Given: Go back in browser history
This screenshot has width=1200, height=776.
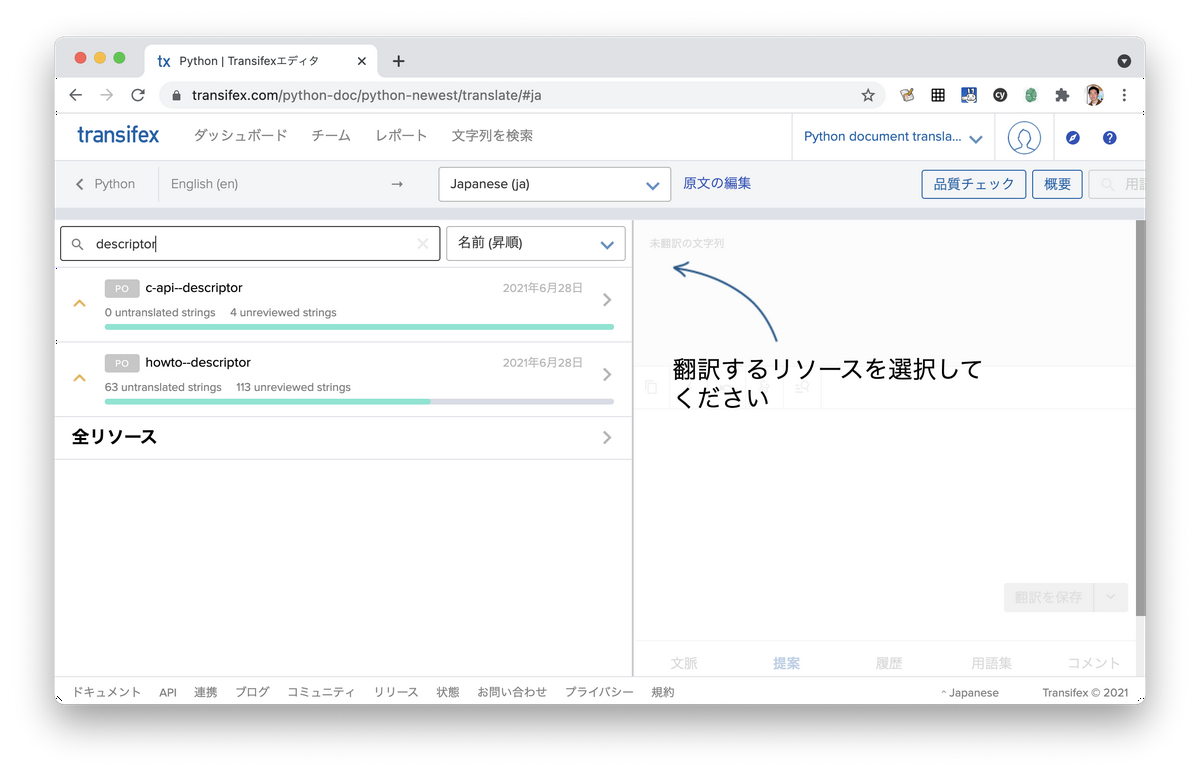Looking at the screenshot, I should [76, 95].
